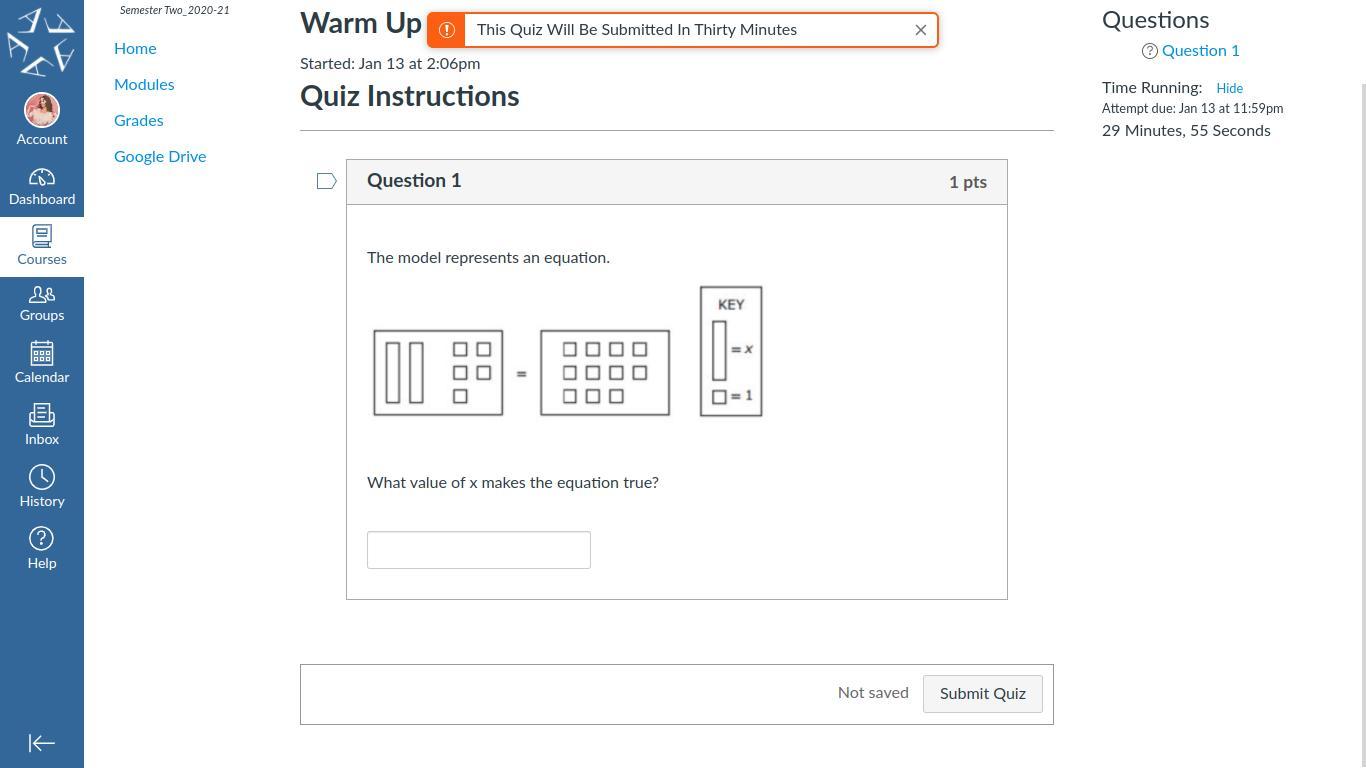Hide the running quiz timer
The height and width of the screenshot is (768, 1366).
click(x=1229, y=88)
